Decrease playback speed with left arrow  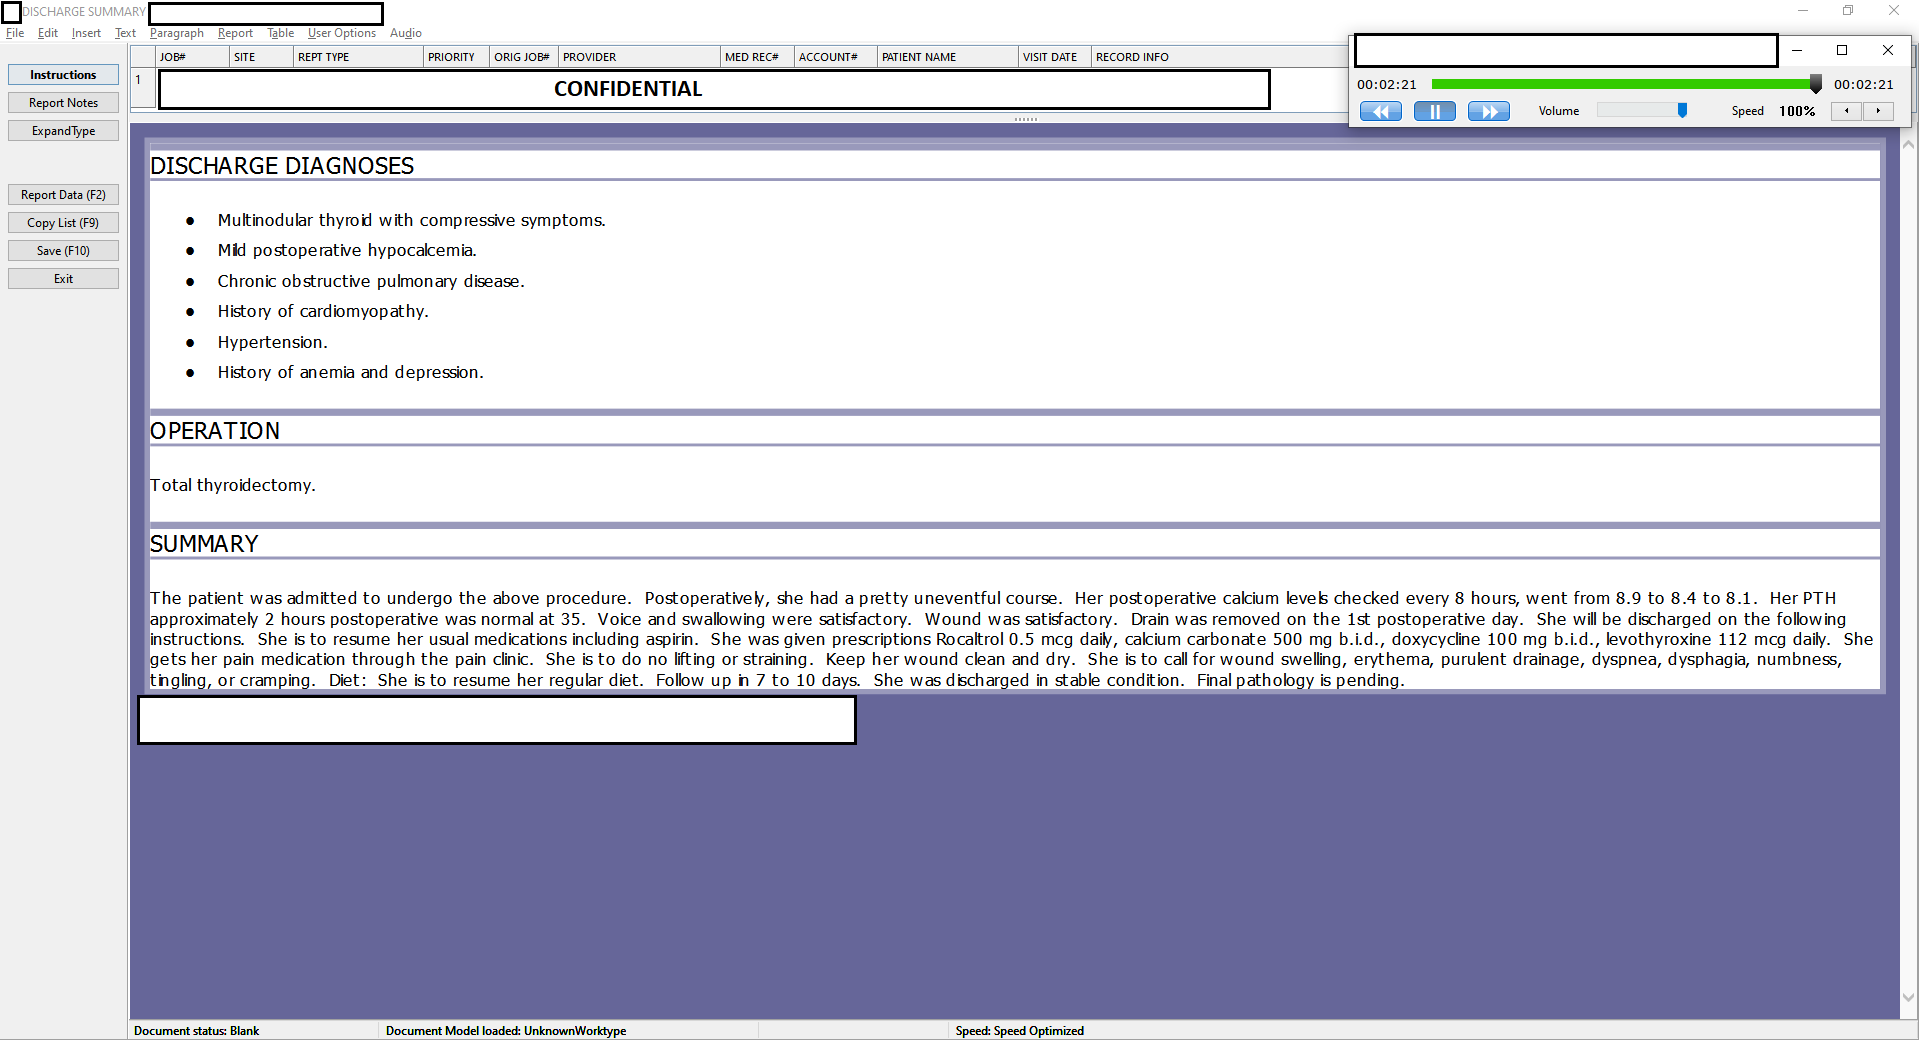point(1846,111)
